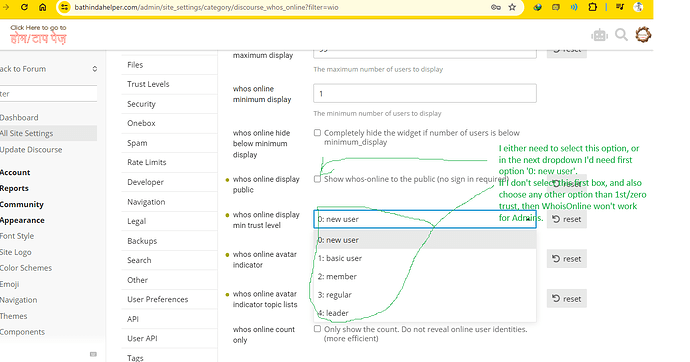Enable Only show the count checkbox
The image size is (690, 362).
pyautogui.click(x=317, y=329)
